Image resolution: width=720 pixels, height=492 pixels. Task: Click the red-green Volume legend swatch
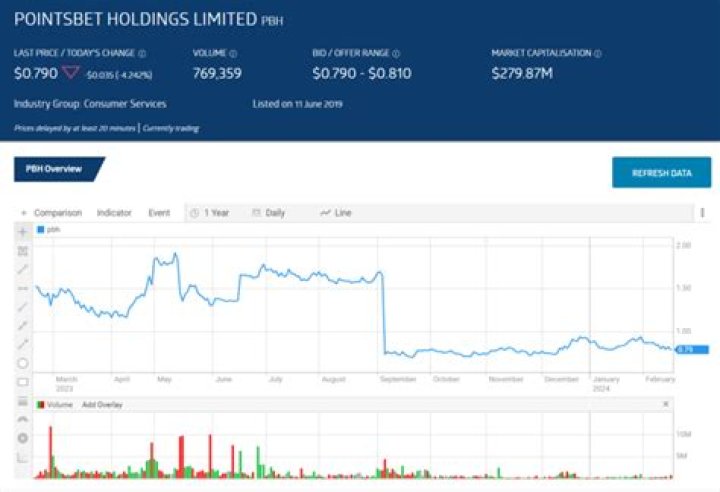pyautogui.click(x=40, y=405)
